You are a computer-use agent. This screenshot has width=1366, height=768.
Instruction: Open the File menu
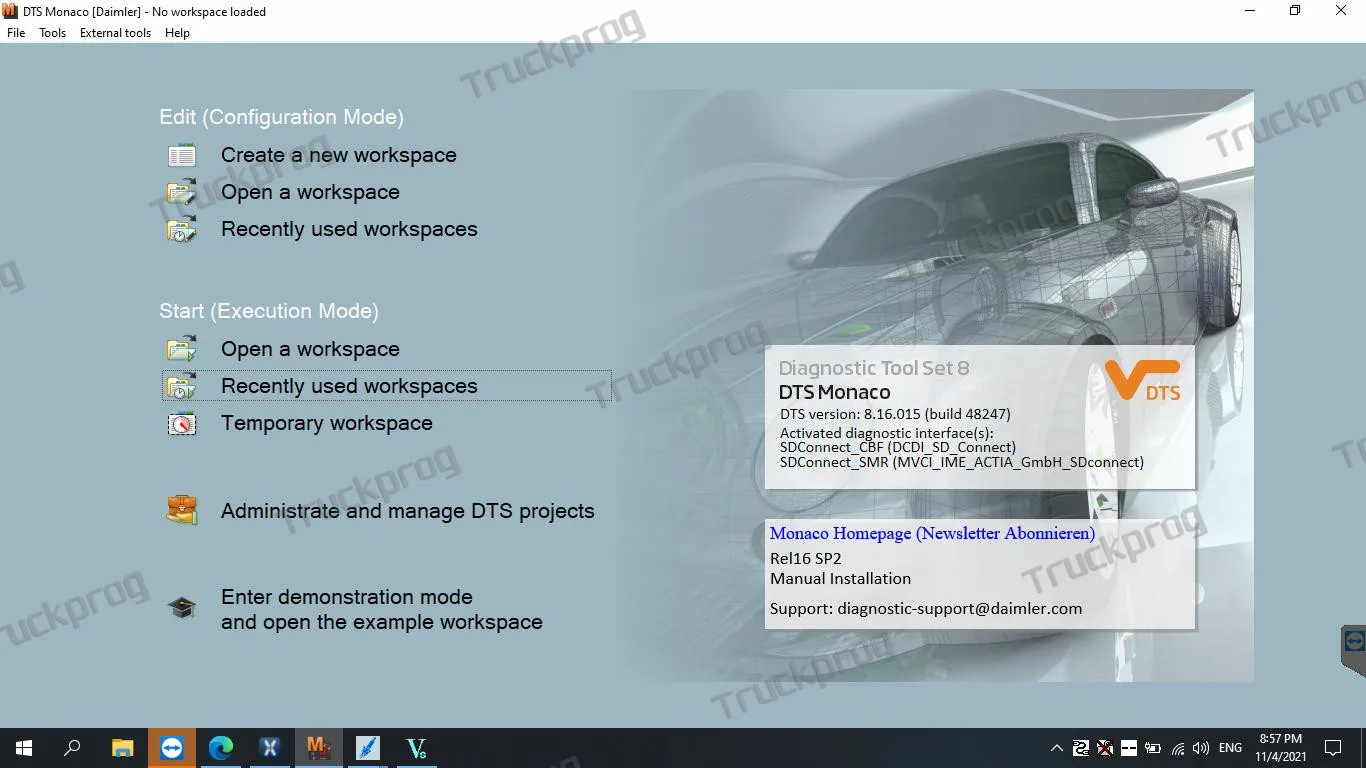click(x=16, y=33)
